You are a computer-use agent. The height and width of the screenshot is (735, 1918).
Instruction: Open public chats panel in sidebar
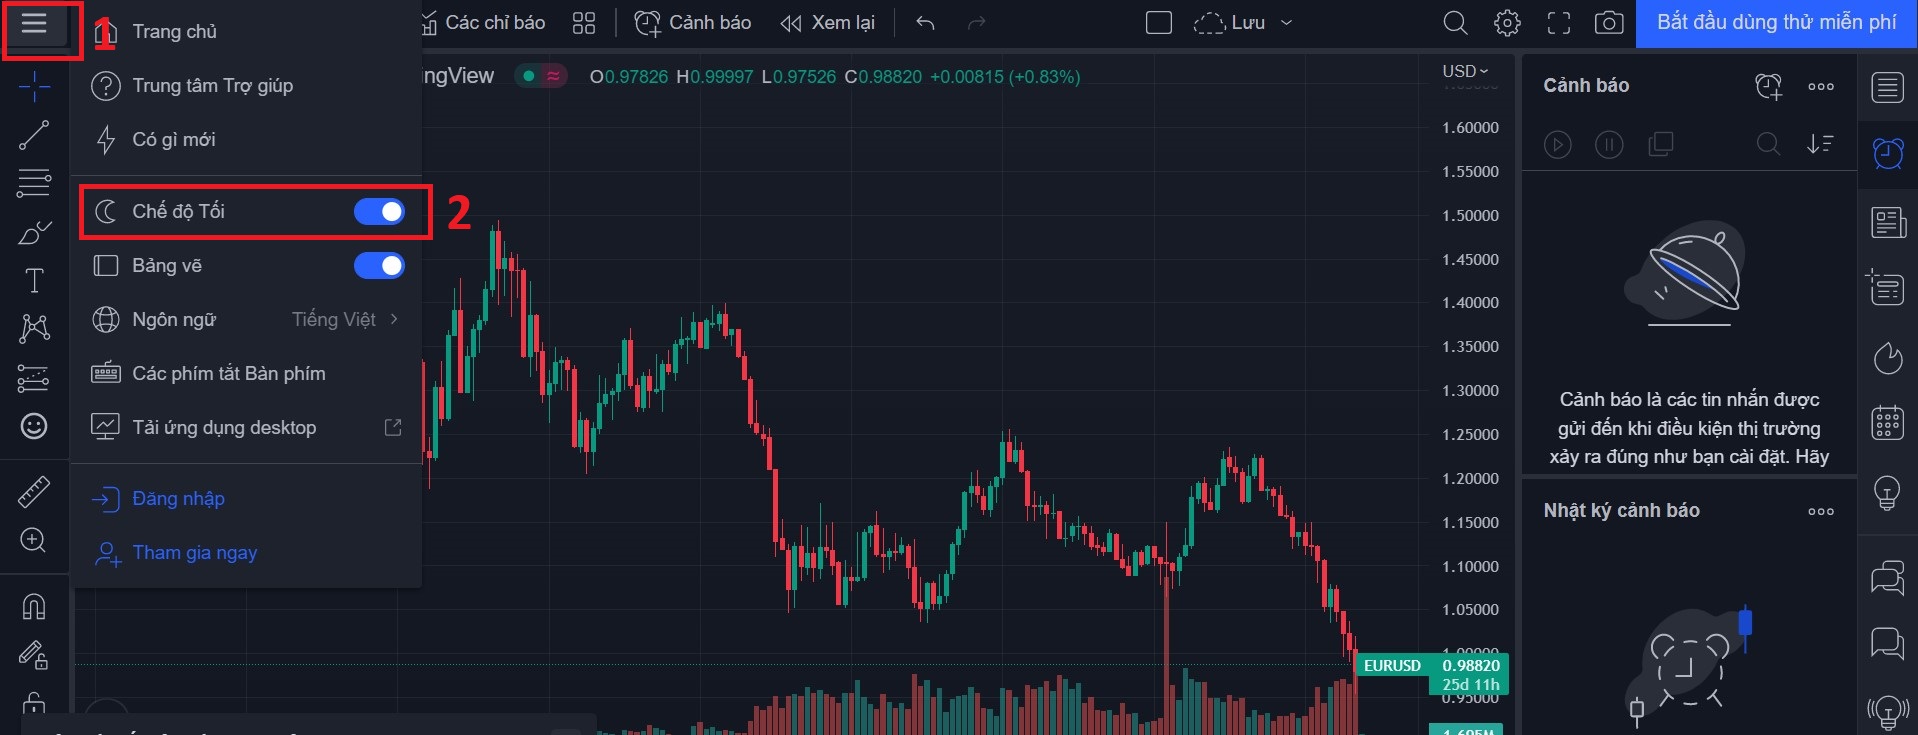[1887, 577]
